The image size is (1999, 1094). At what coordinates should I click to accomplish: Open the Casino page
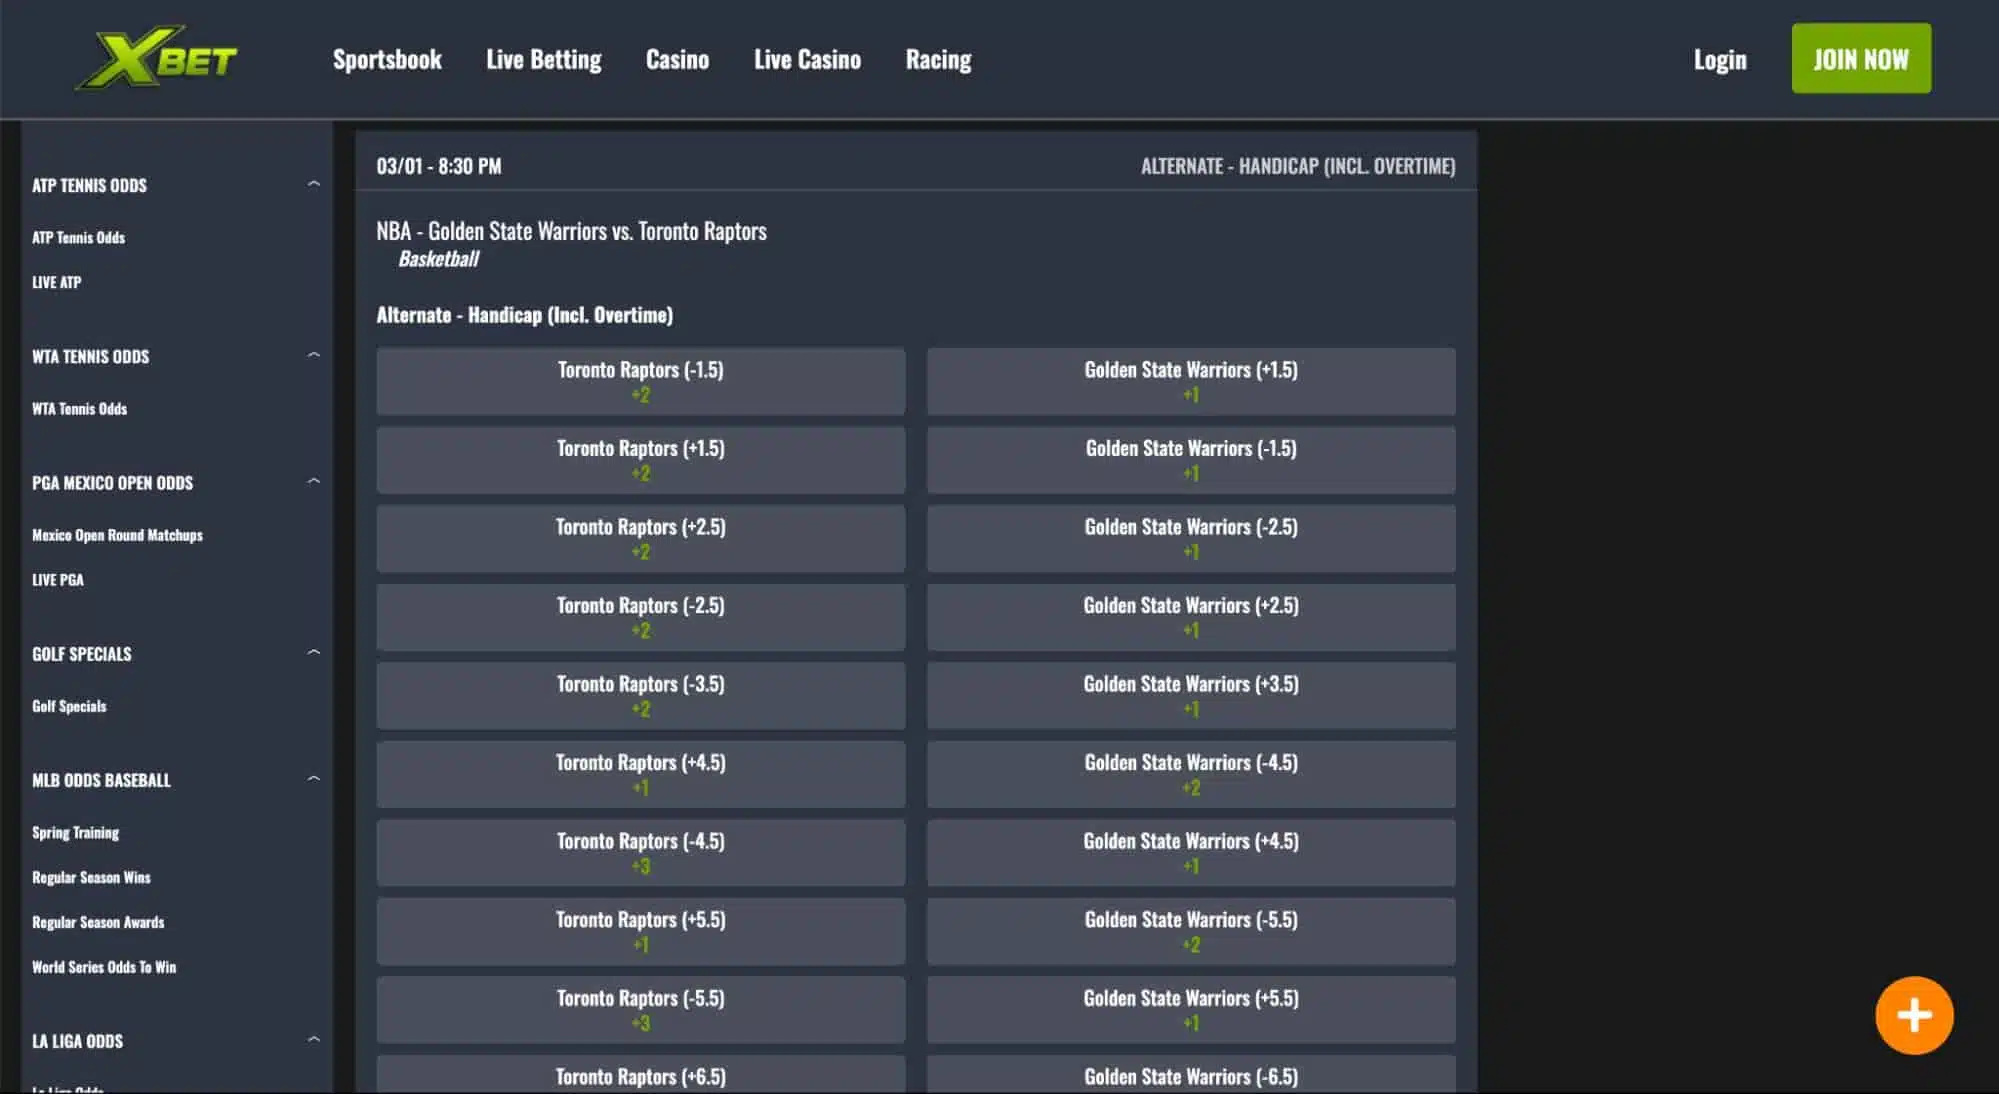pos(677,60)
